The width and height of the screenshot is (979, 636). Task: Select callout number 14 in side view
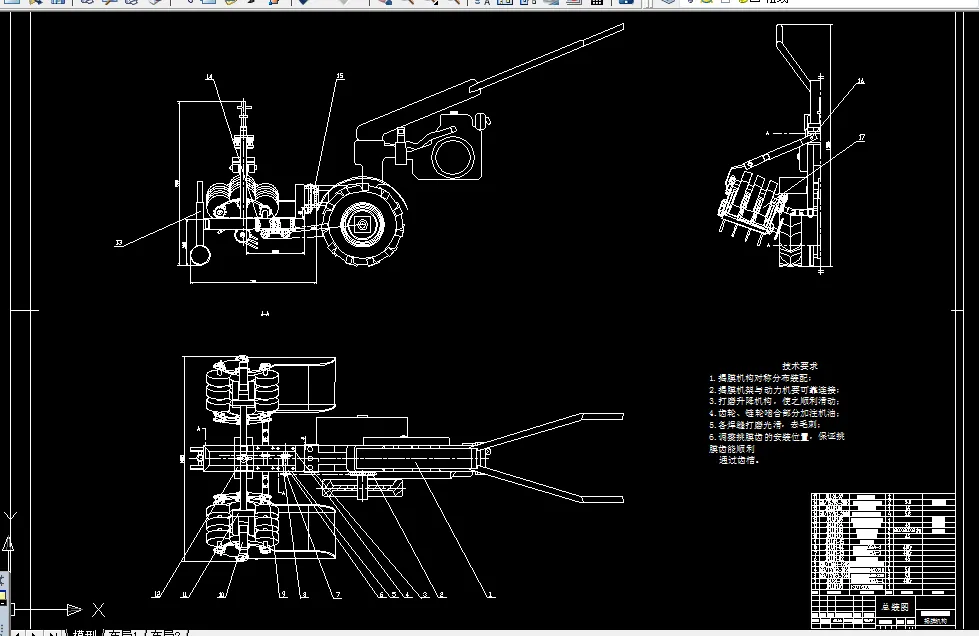[x=209, y=77]
